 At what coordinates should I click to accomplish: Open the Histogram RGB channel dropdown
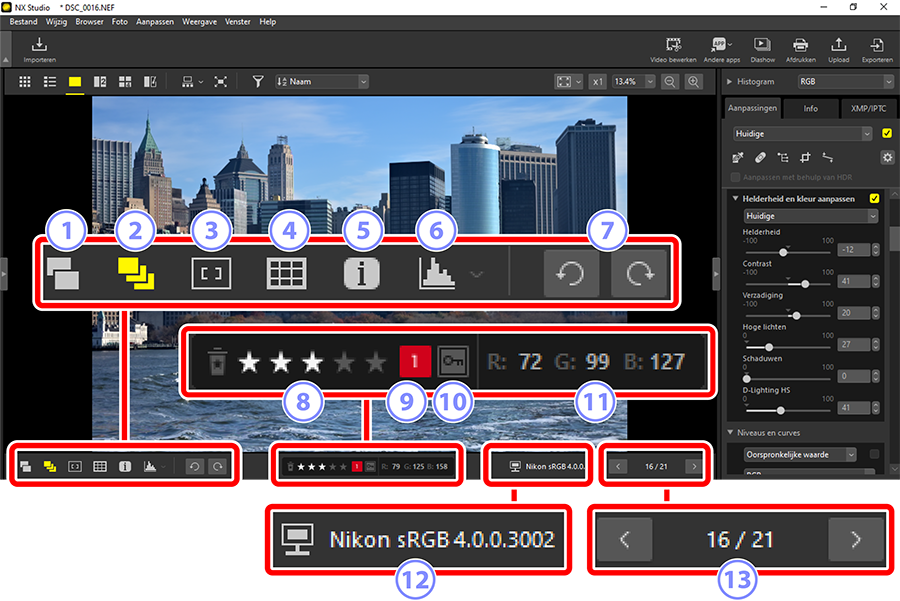click(840, 81)
